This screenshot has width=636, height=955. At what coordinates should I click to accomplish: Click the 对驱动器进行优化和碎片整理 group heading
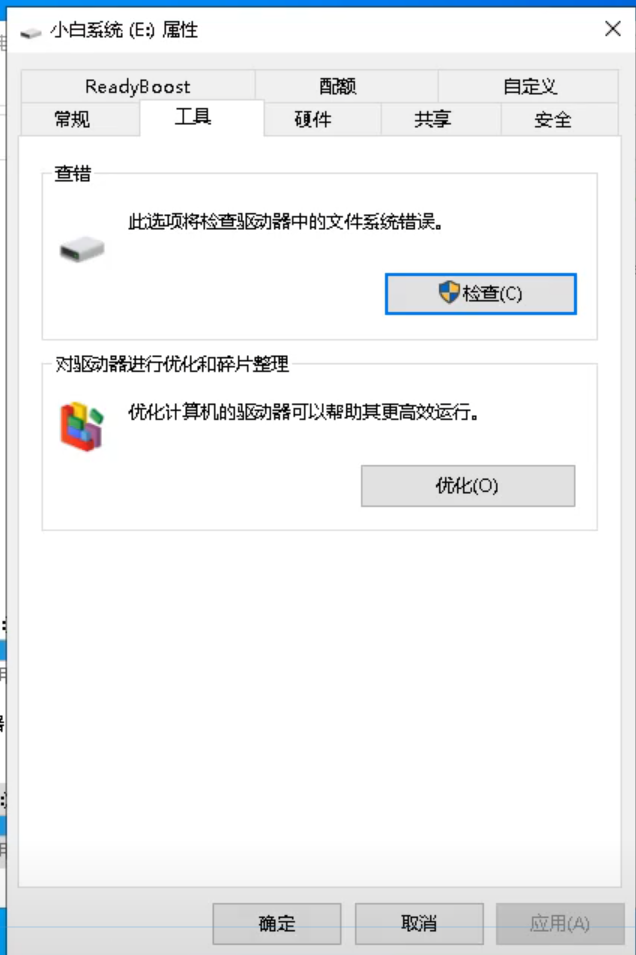click(172, 364)
